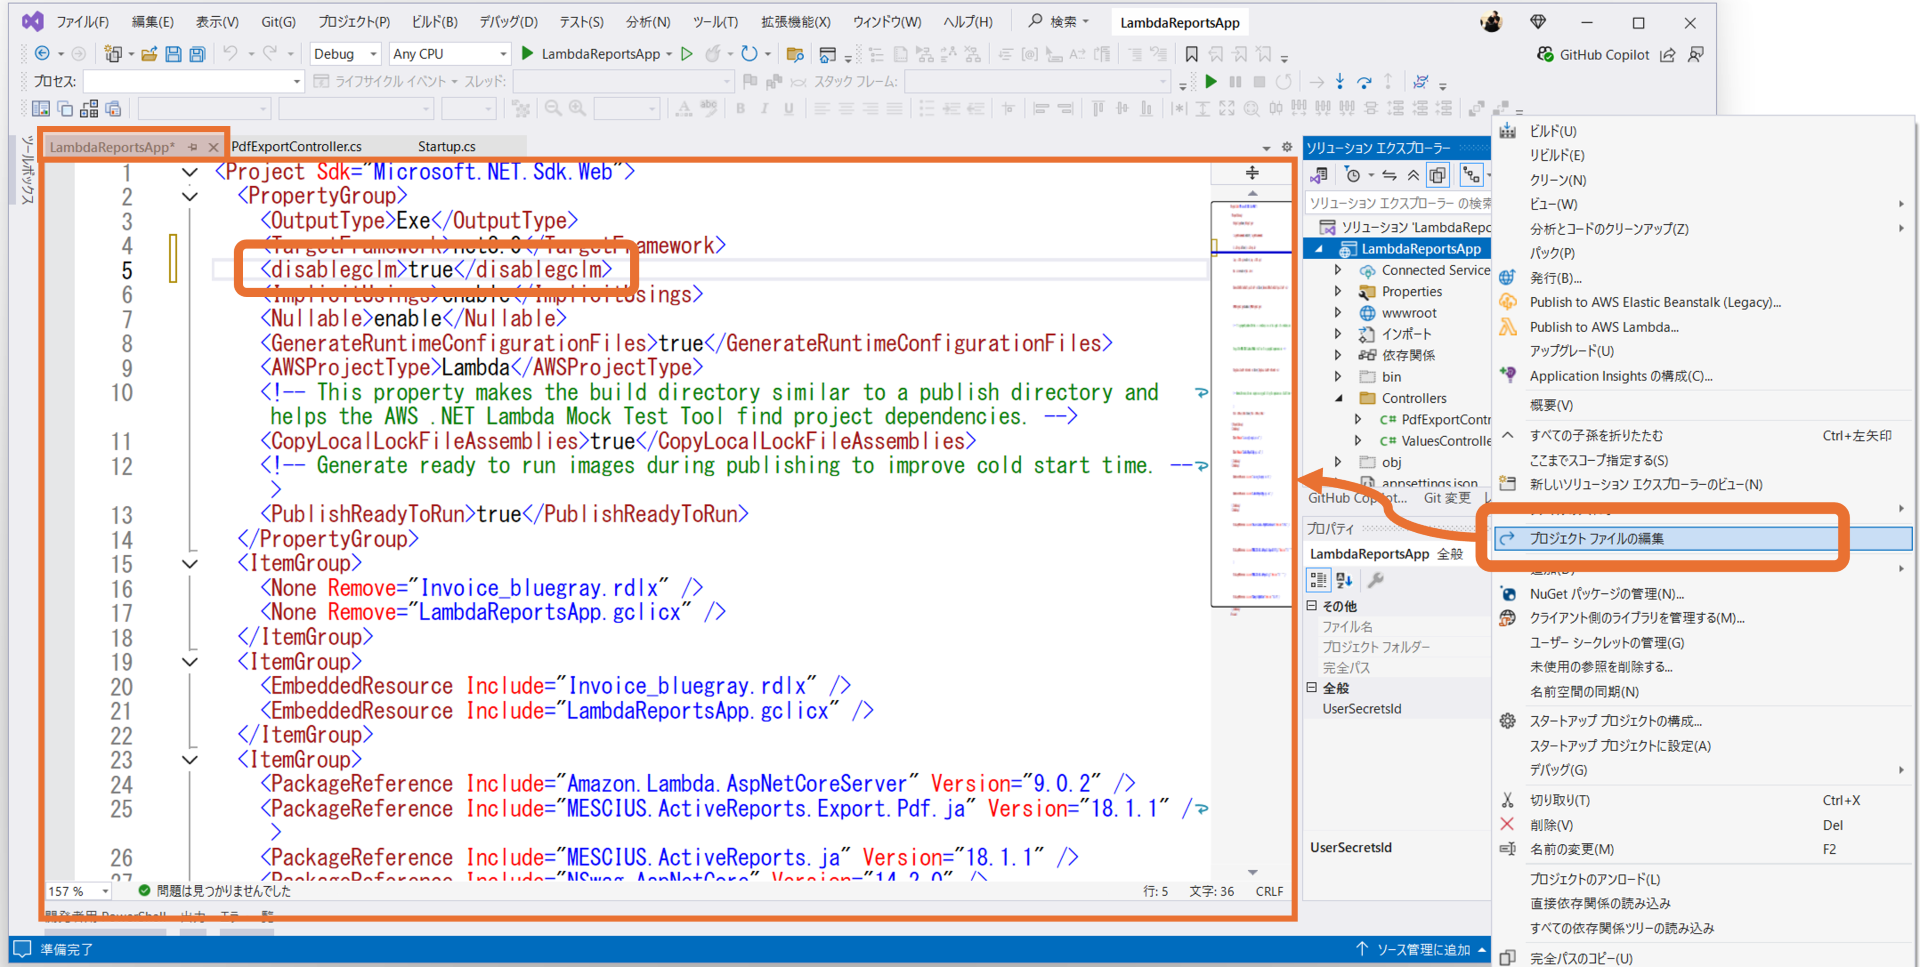The width and height of the screenshot is (1920, 967).
Task: Click the CRLF line ending indicator
Action: 1269,891
